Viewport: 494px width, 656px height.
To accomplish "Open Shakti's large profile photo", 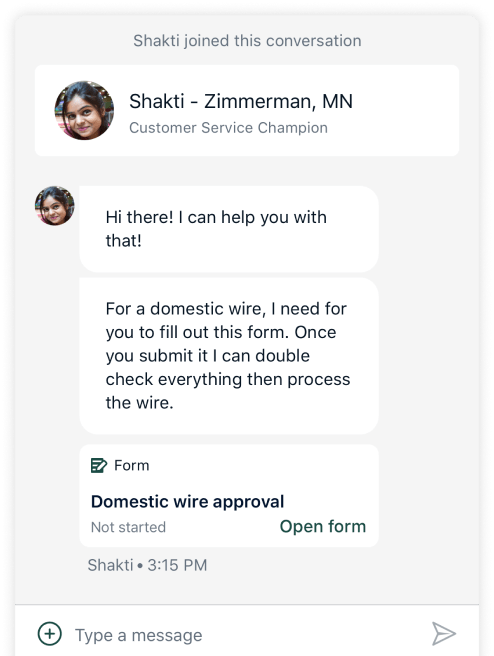I will pos(84,110).
